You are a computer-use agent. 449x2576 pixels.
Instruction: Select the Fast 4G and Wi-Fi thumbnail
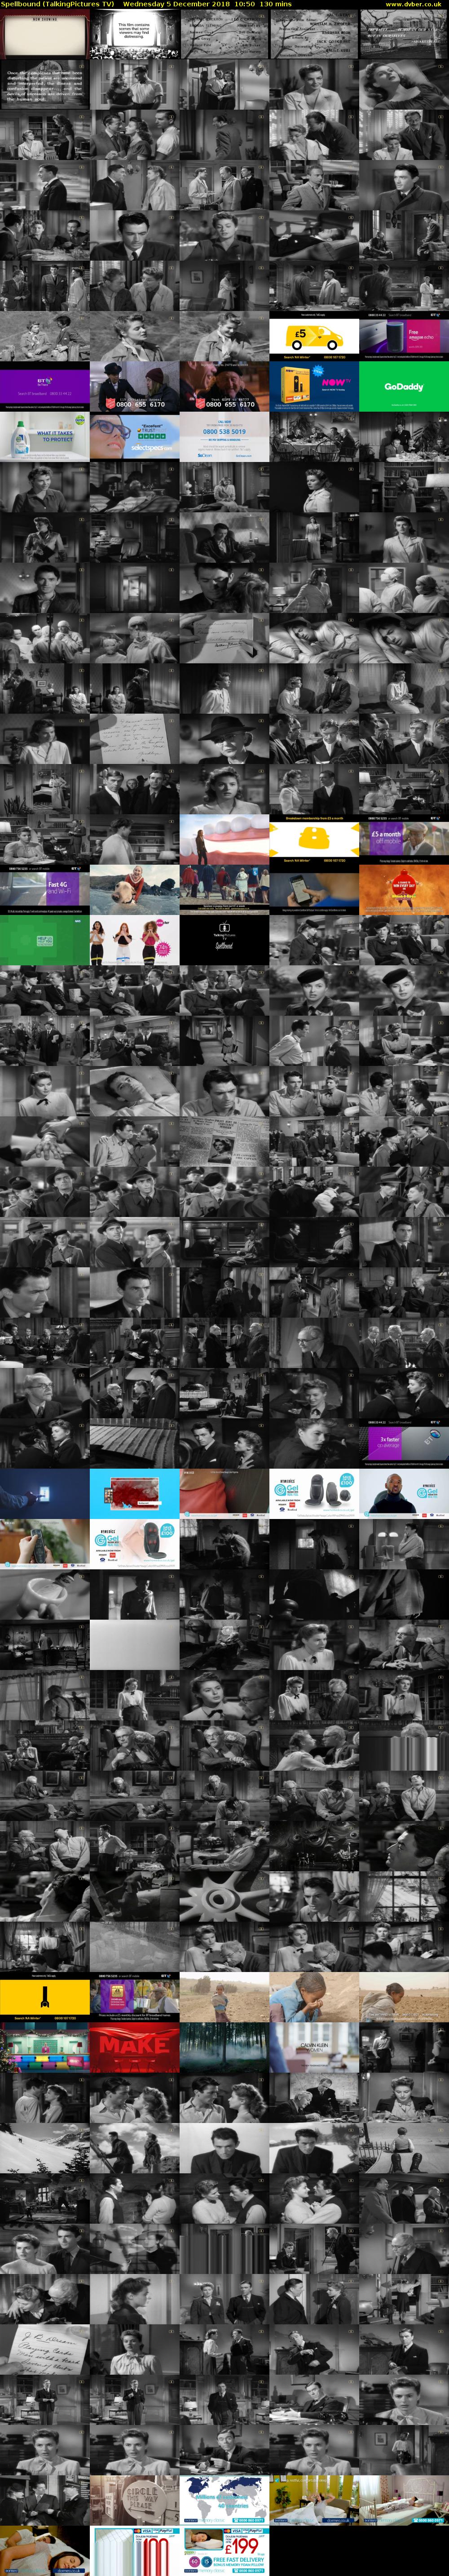click(44, 890)
